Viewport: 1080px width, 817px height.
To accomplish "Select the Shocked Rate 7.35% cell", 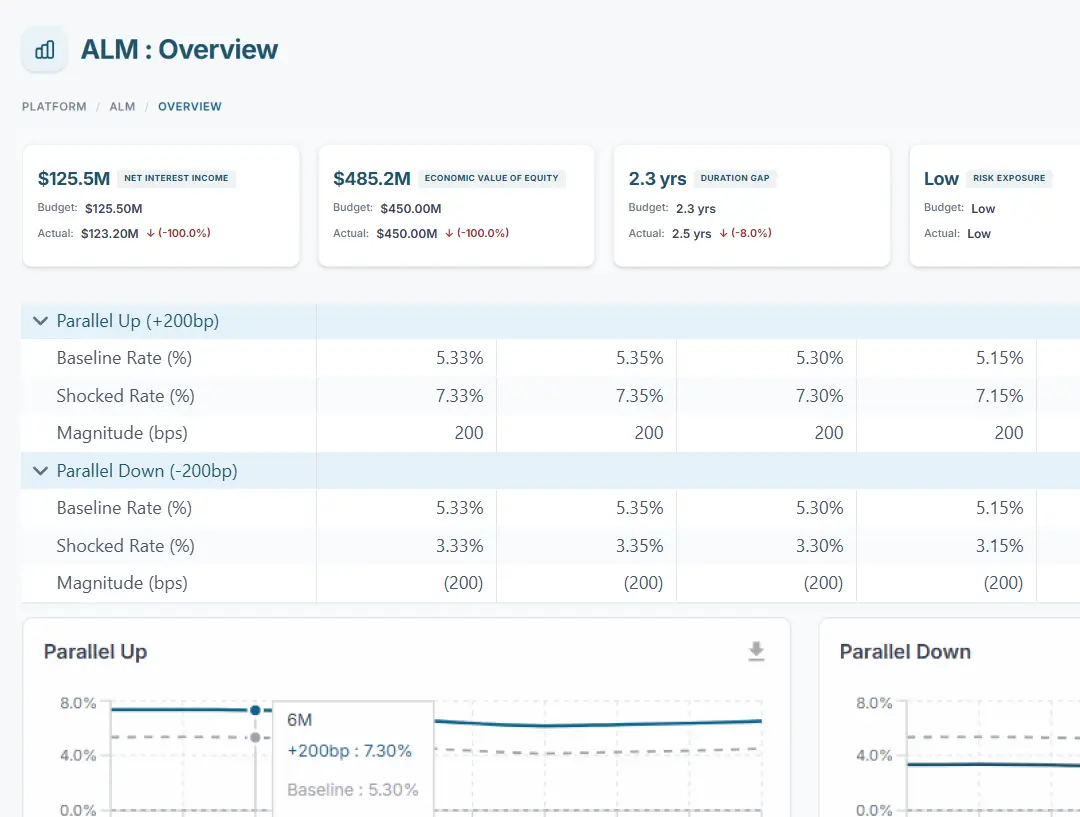I will click(586, 396).
